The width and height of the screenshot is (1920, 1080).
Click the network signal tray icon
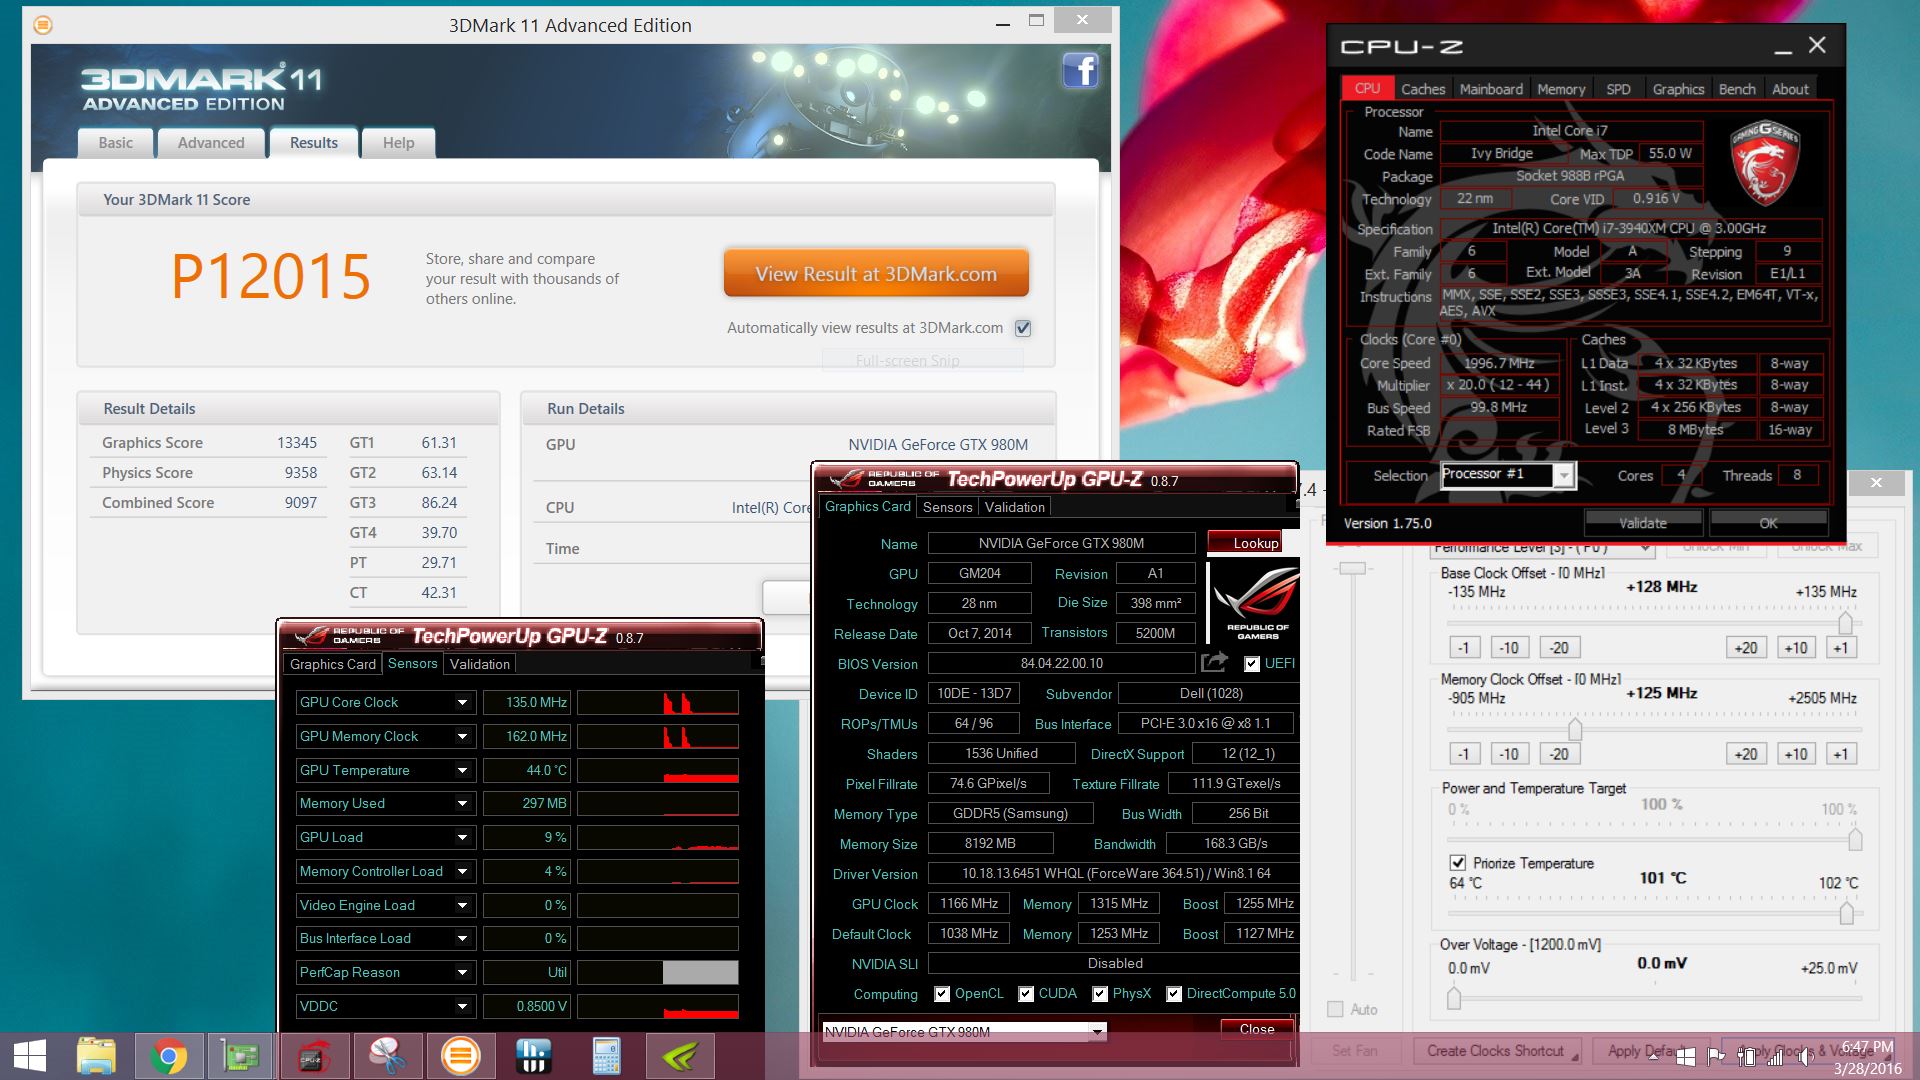point(1777,1057)
